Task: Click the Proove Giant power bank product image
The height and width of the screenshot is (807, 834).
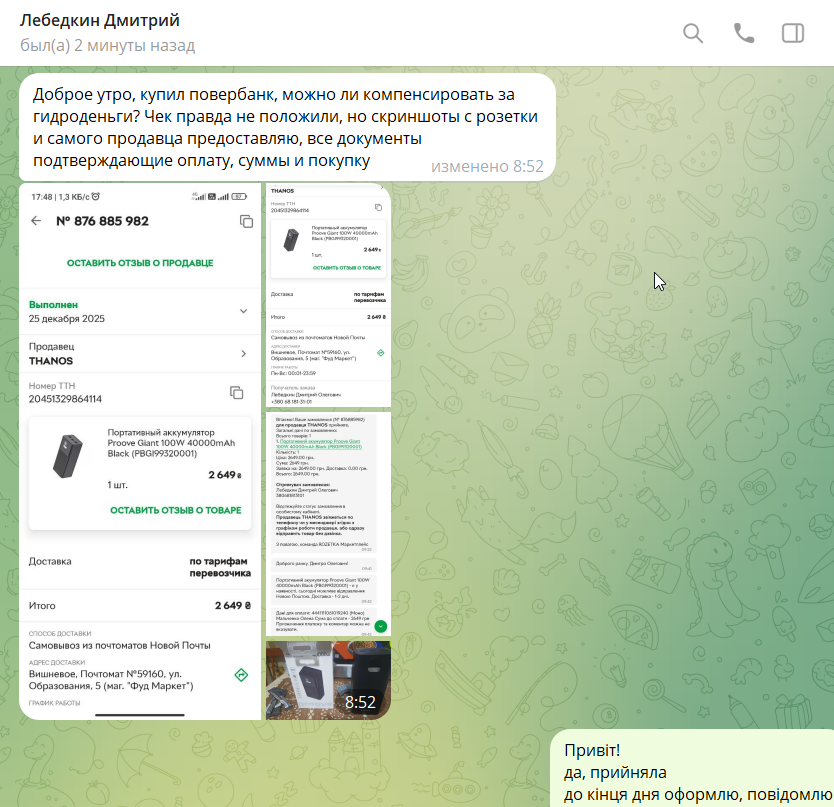Action: (x=68, y=456)
